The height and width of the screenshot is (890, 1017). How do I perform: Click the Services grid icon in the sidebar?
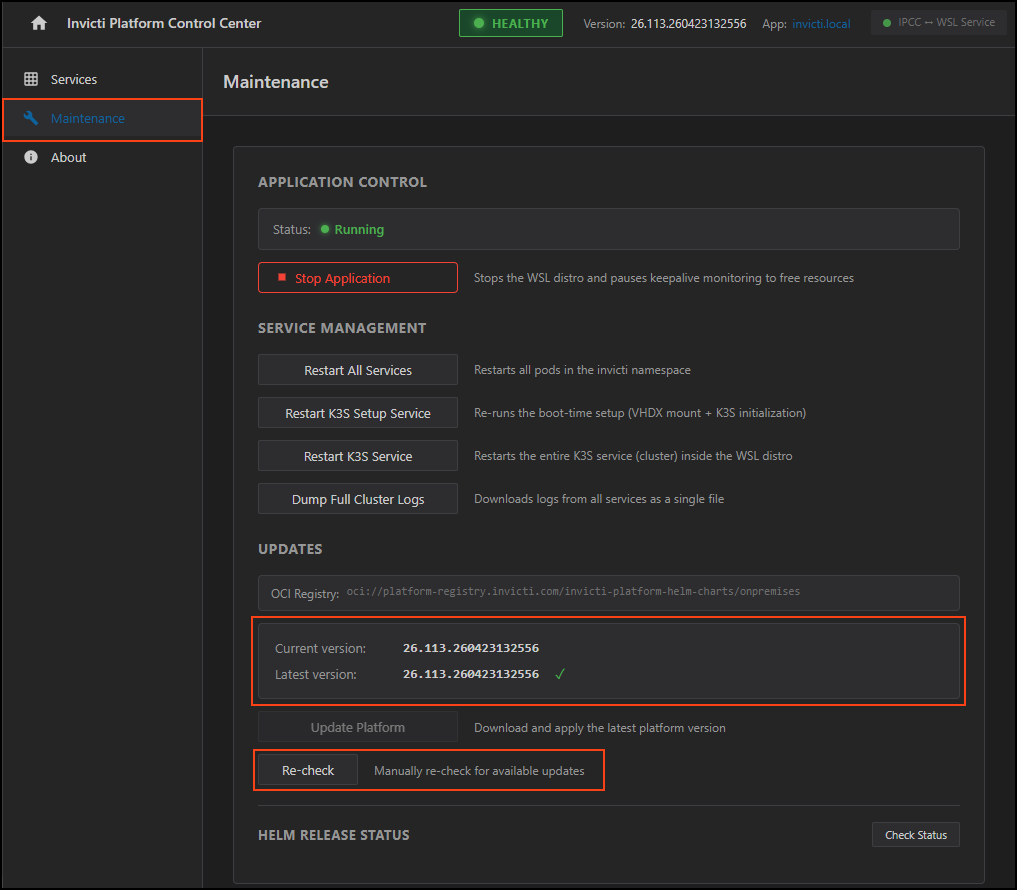coord(30,79)
